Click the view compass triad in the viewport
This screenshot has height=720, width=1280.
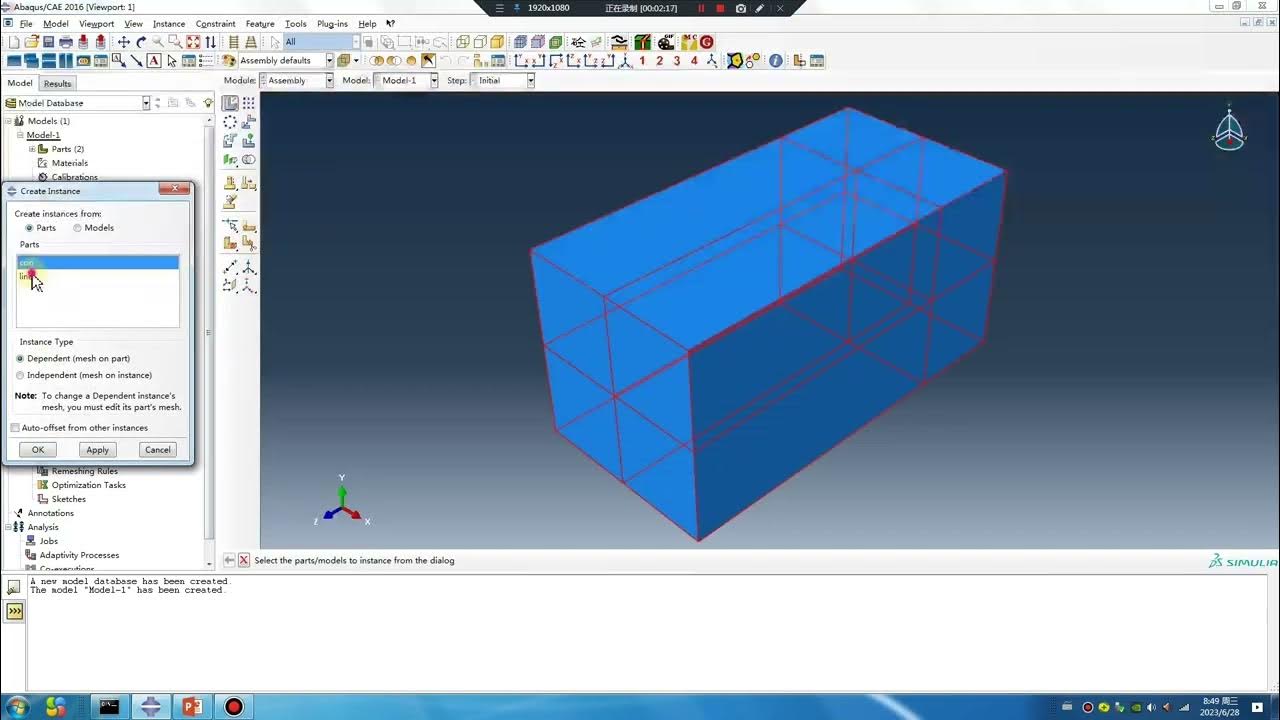(1229, 131)
